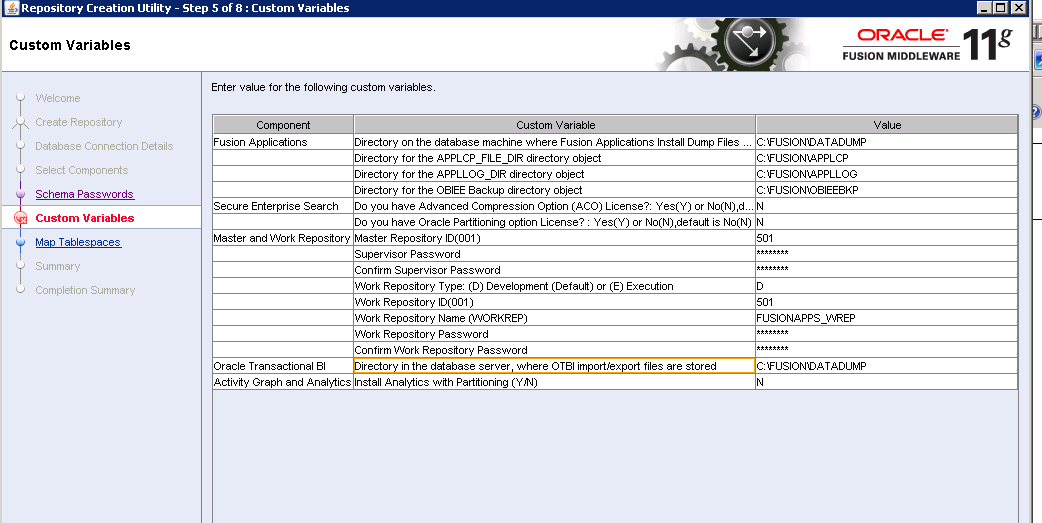Click the APPLLOG directory value field
Image resolution: width=1042 pixels, height=523 pixels.
885,174
